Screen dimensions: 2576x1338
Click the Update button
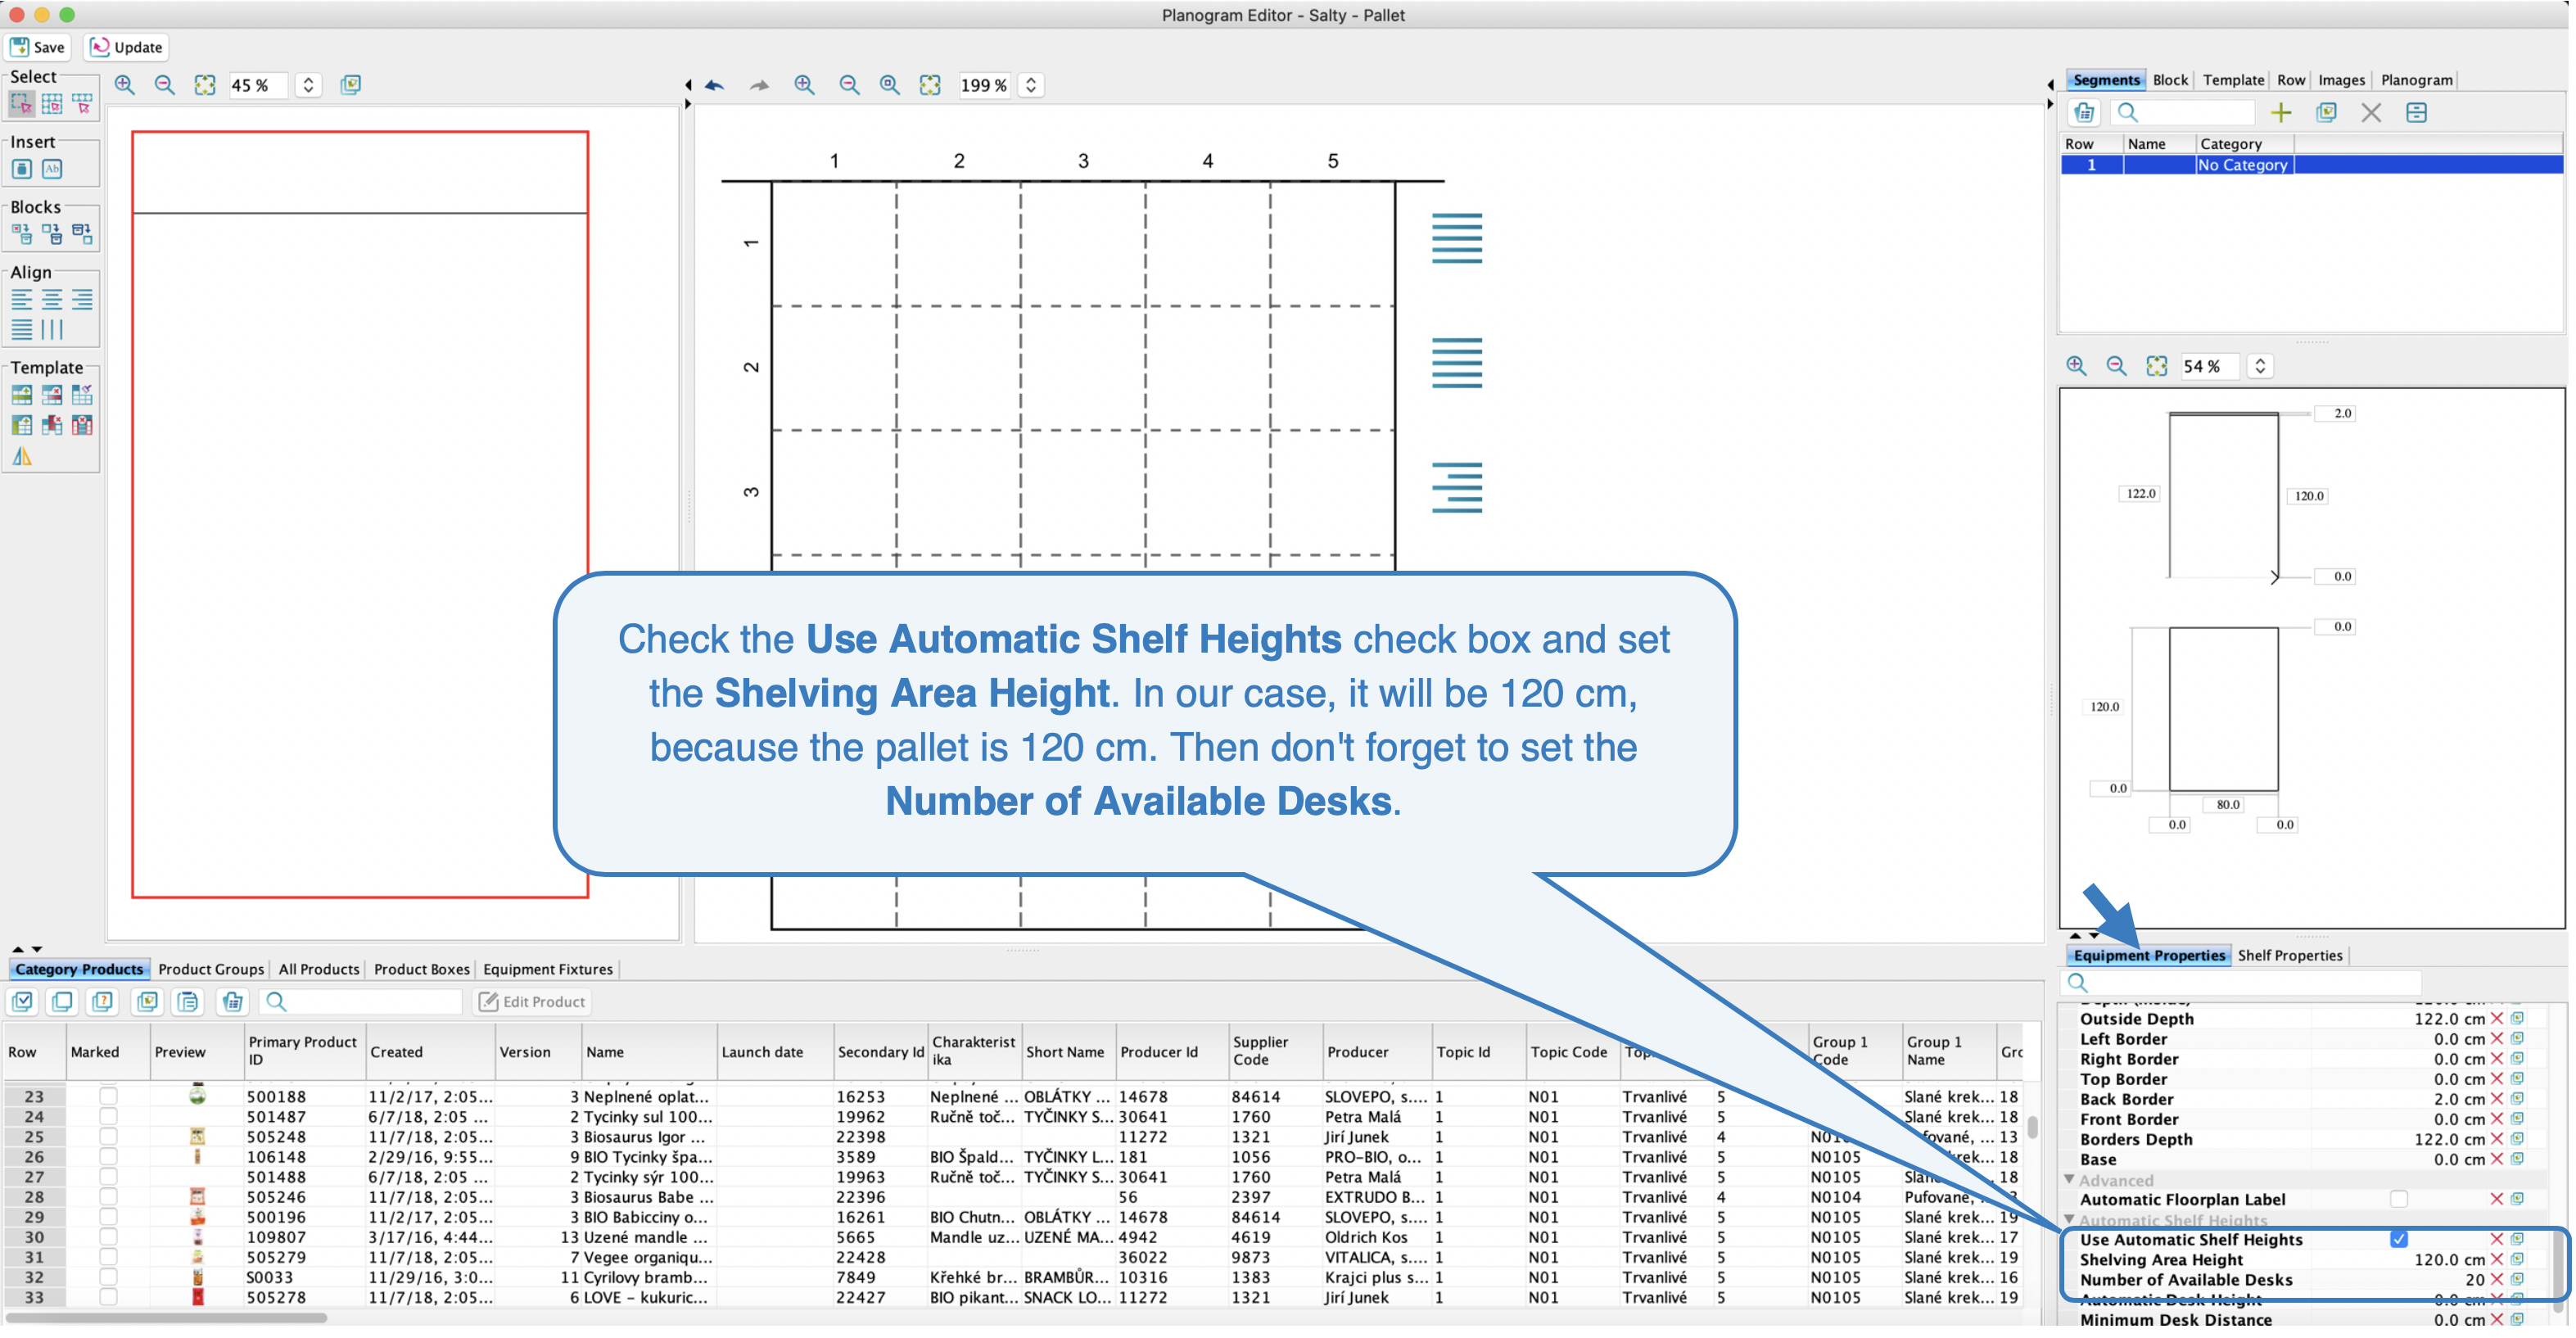pyautogui.click(x=127, y=47)
